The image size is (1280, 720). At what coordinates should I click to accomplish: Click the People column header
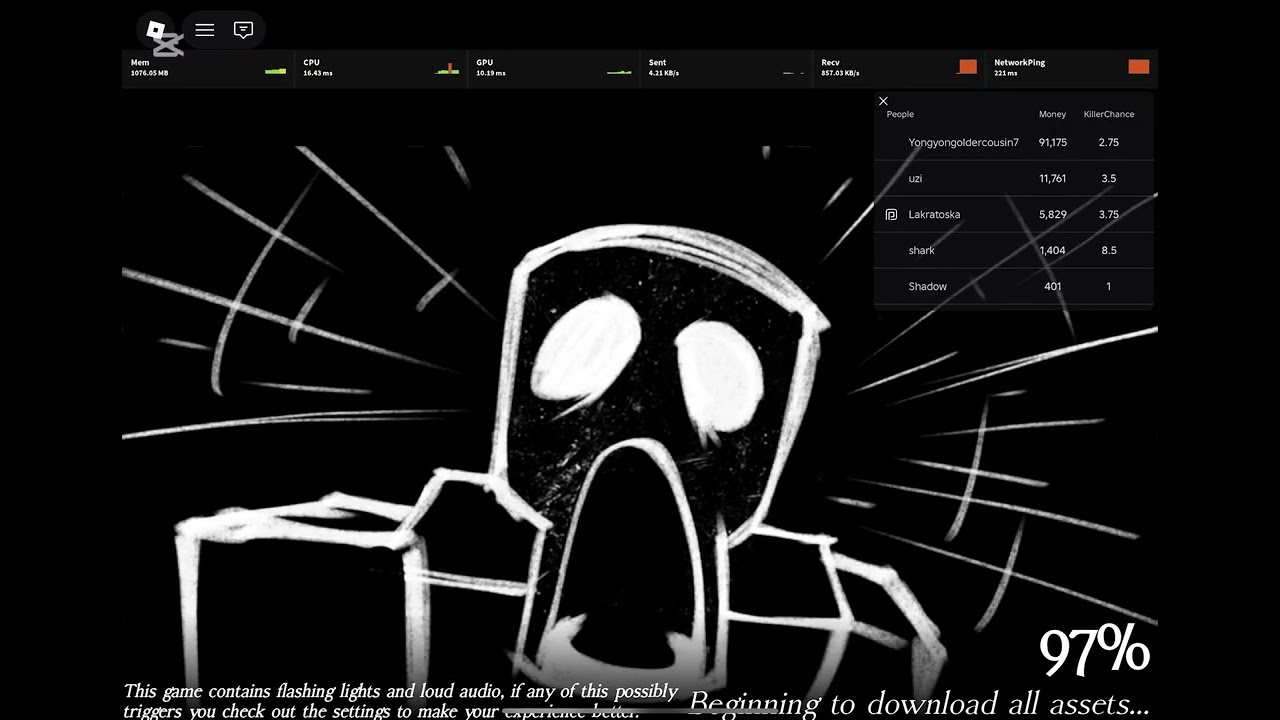[x=900, y=114]
